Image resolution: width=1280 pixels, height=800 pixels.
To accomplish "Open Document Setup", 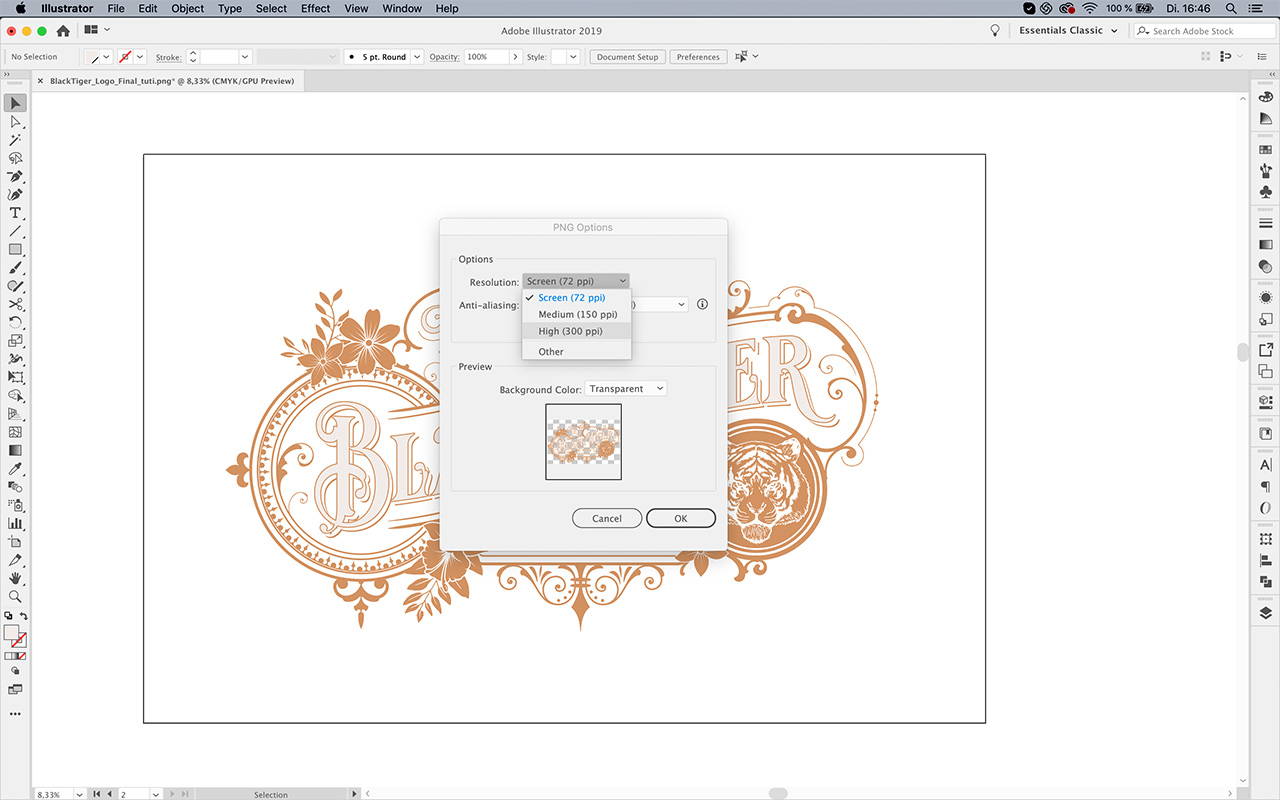I will [x=627, y=57].
